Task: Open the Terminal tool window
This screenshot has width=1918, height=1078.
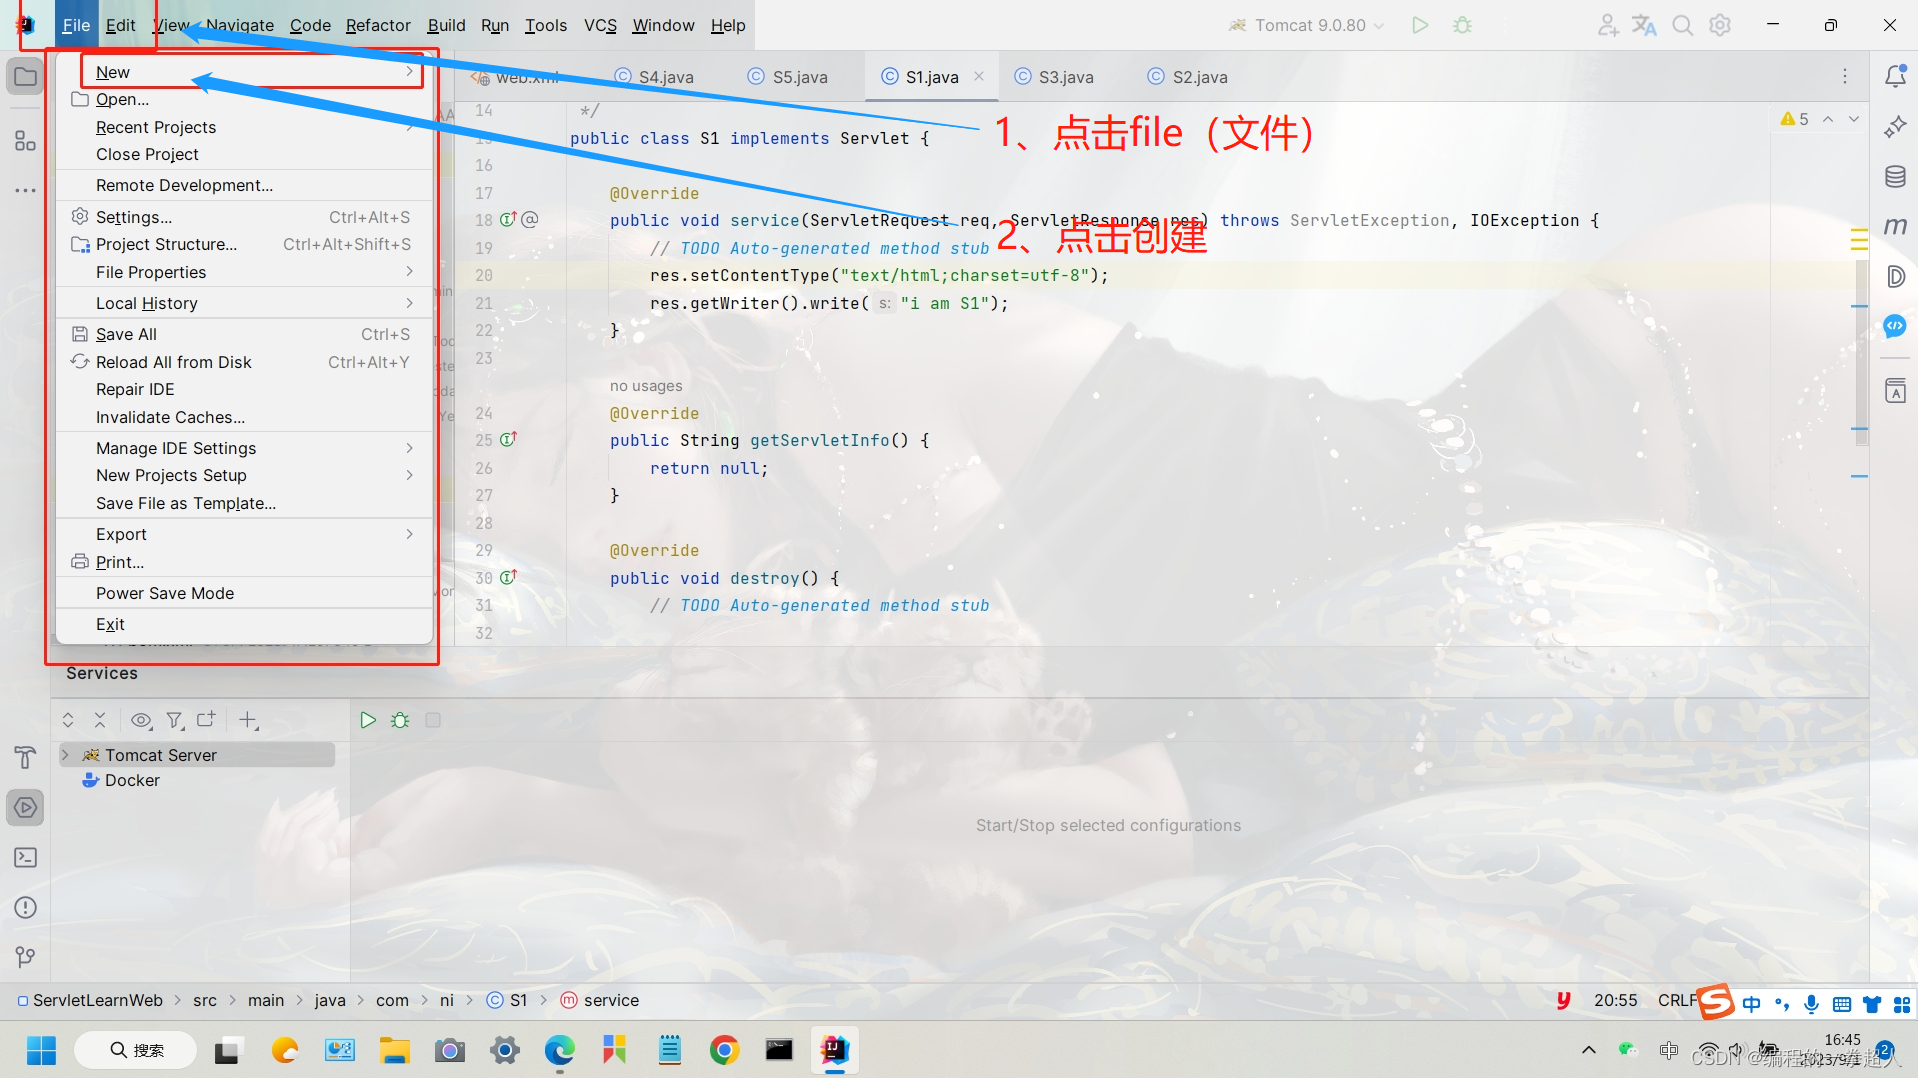Action: 25,858
